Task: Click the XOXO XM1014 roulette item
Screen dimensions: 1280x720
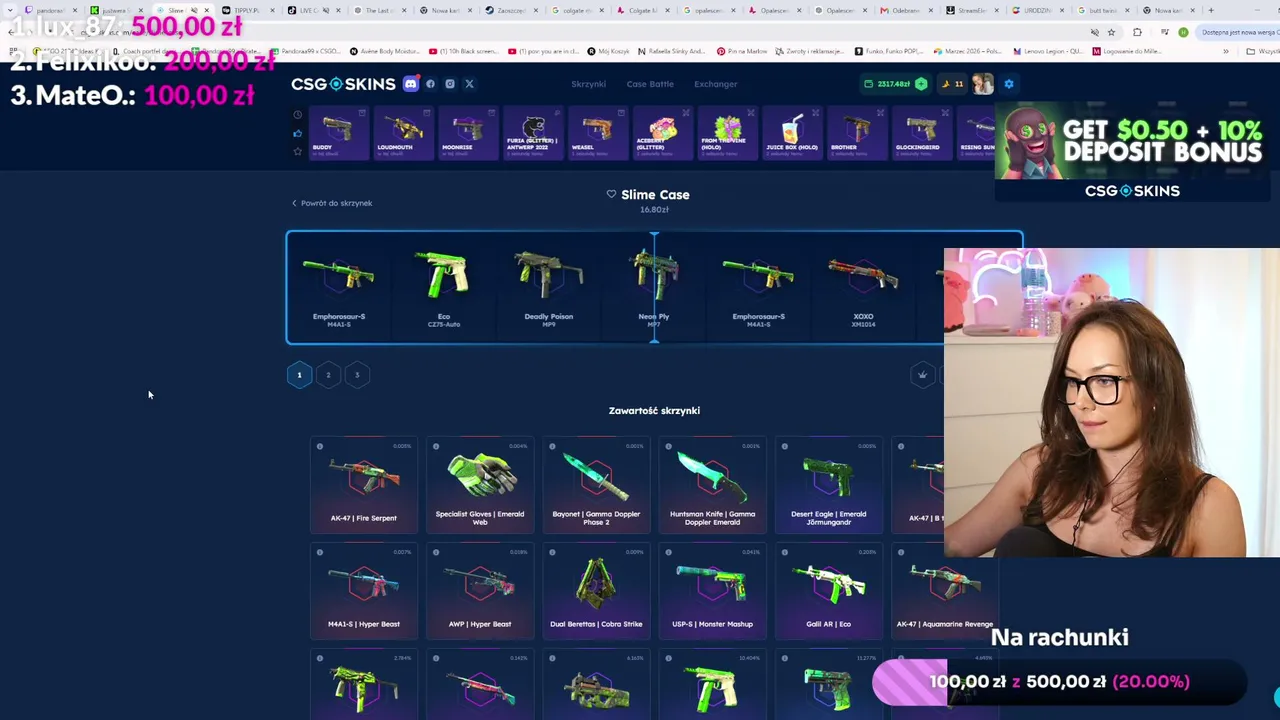Action: tap(863, 288)
